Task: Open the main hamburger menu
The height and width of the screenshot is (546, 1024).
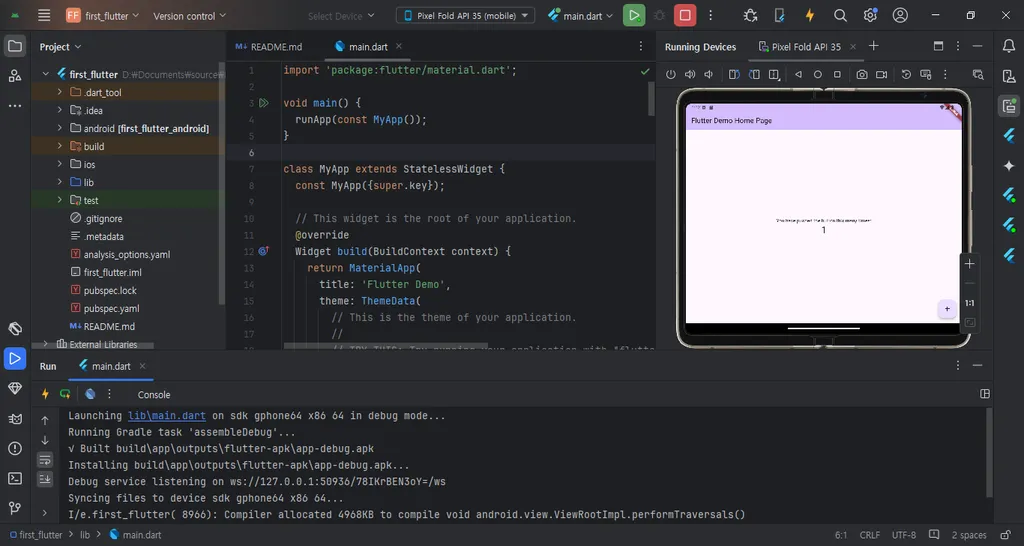Action: coord(44,16)
